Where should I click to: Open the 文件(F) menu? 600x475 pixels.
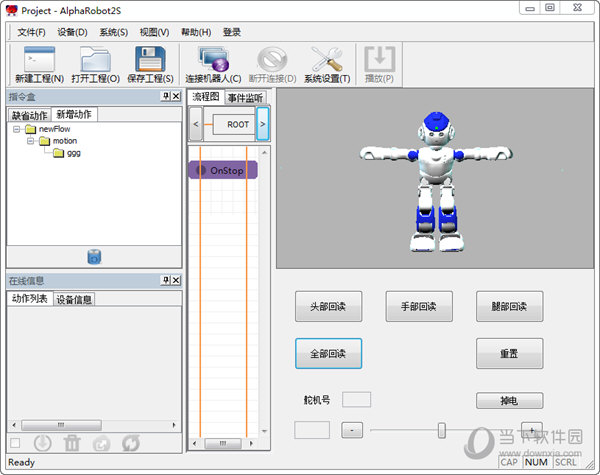[x=31, y=32]
